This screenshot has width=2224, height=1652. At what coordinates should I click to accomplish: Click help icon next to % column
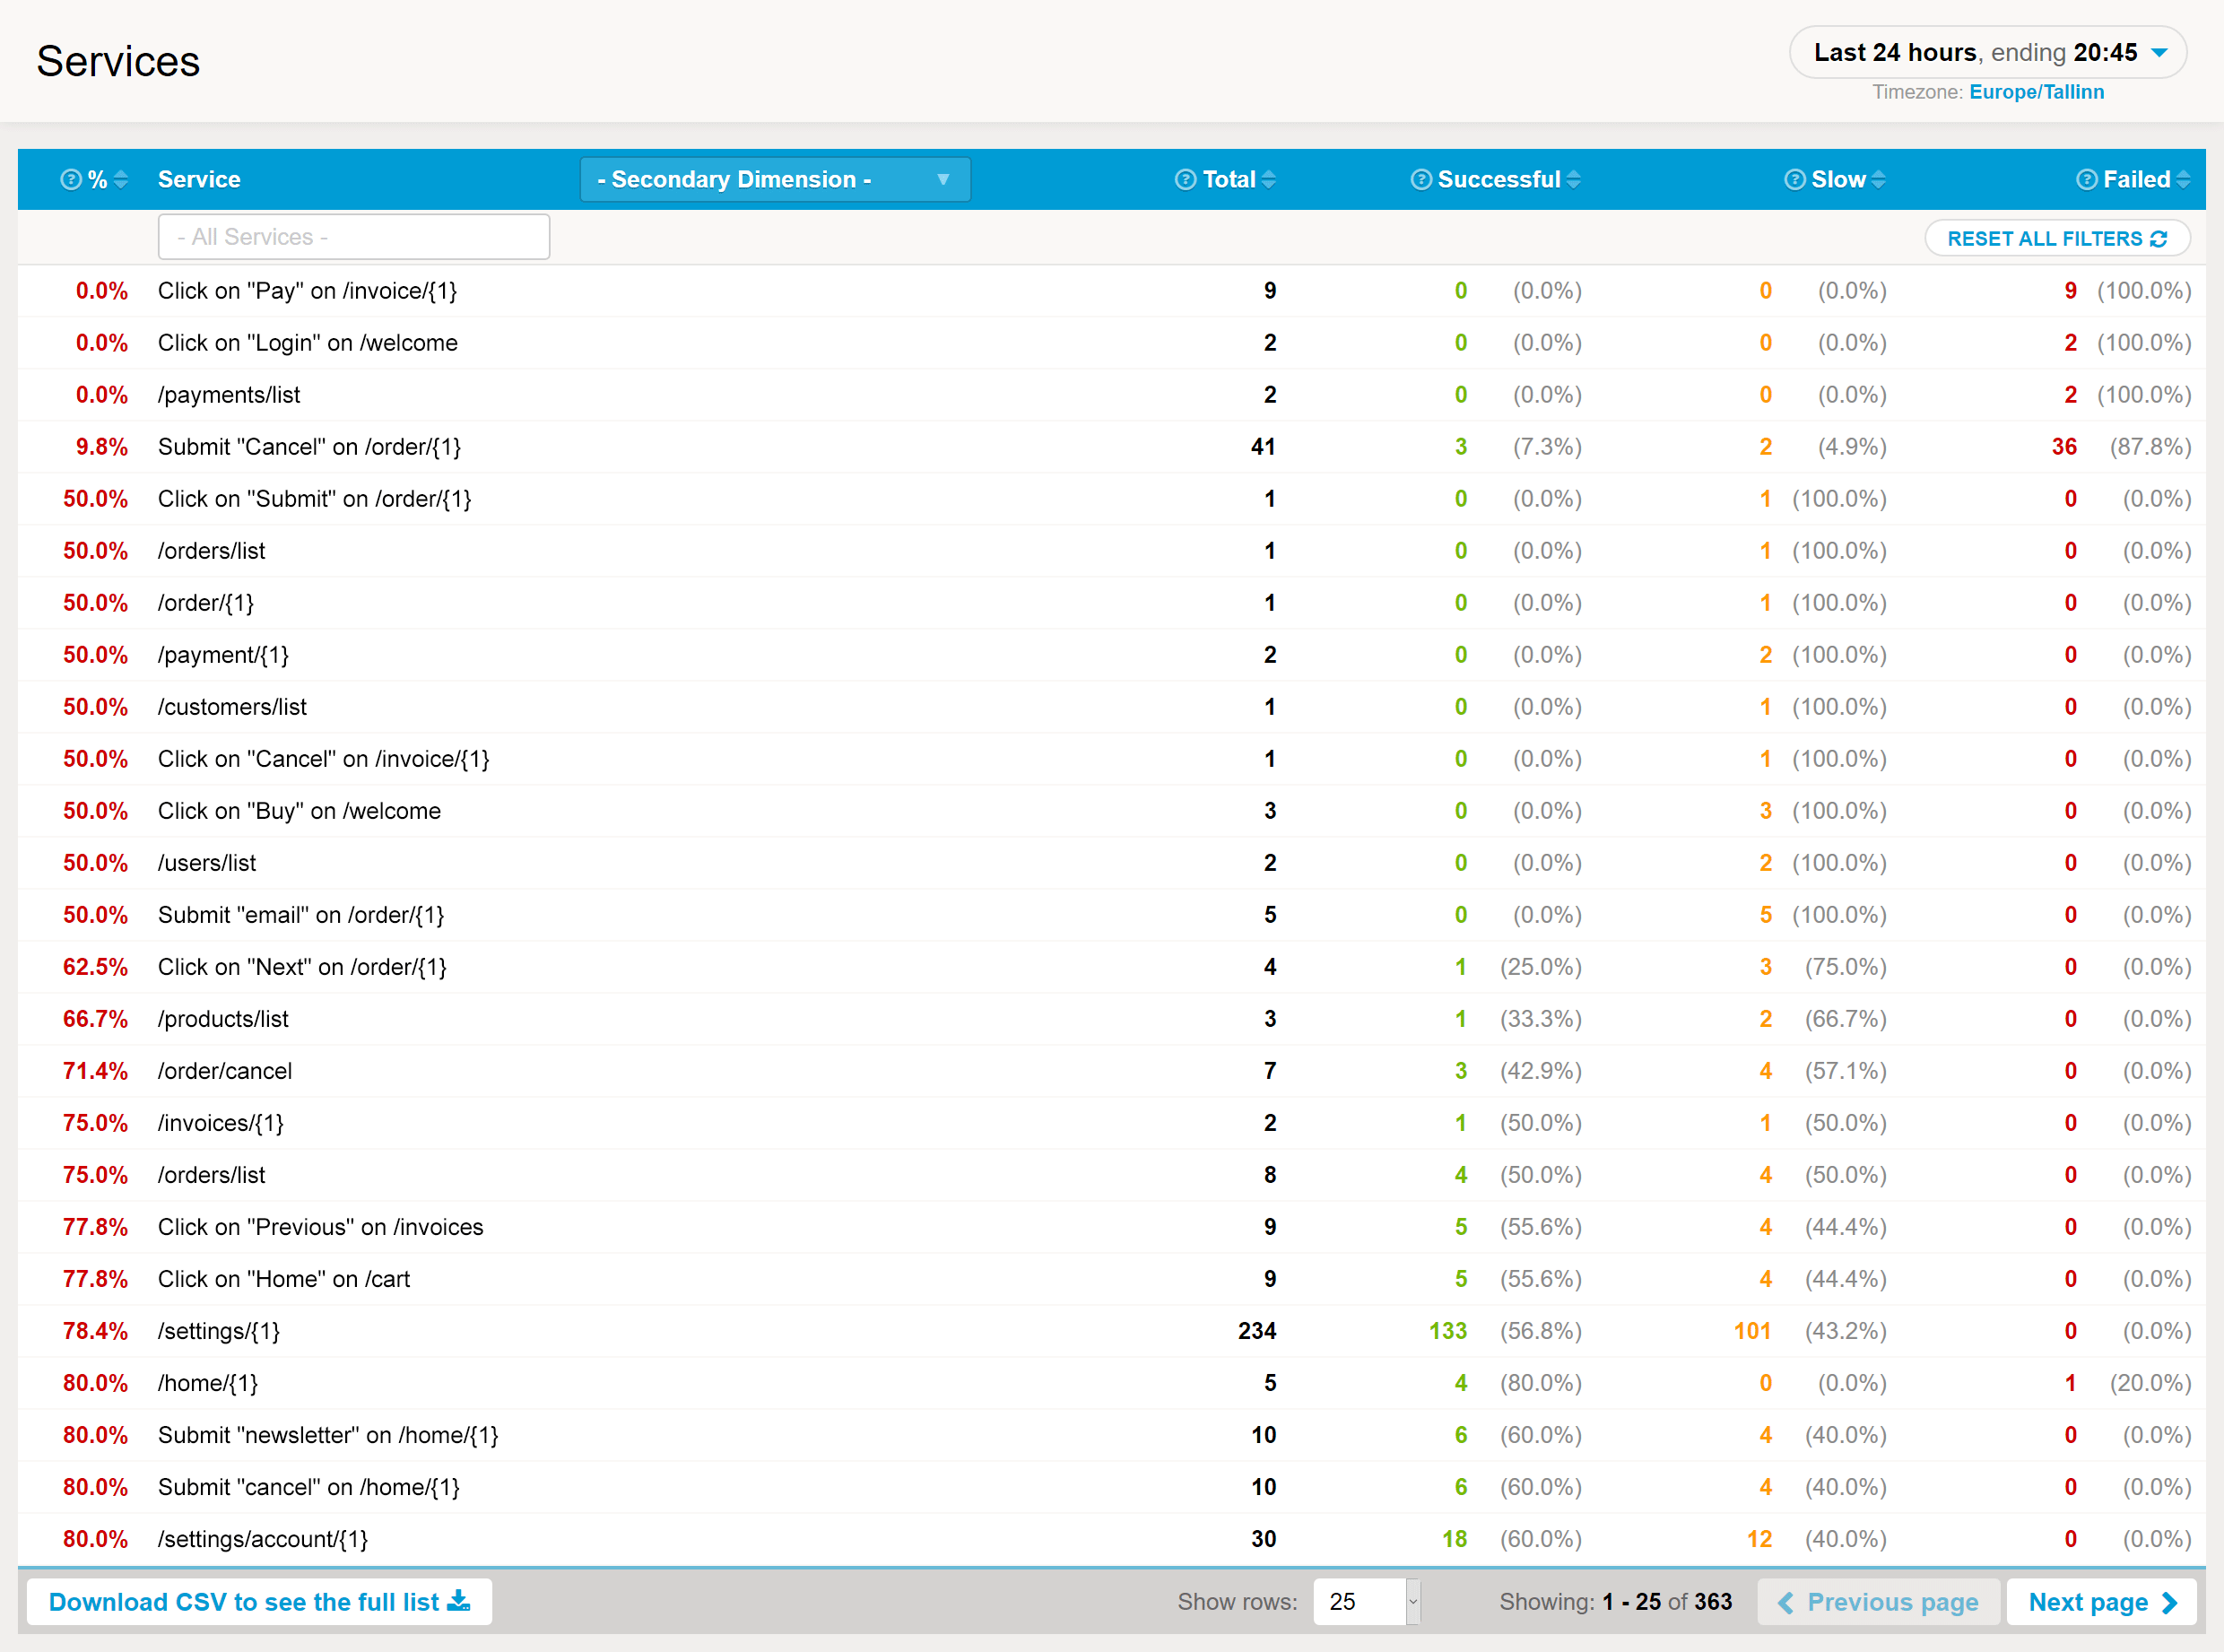[x=70, y=180]
